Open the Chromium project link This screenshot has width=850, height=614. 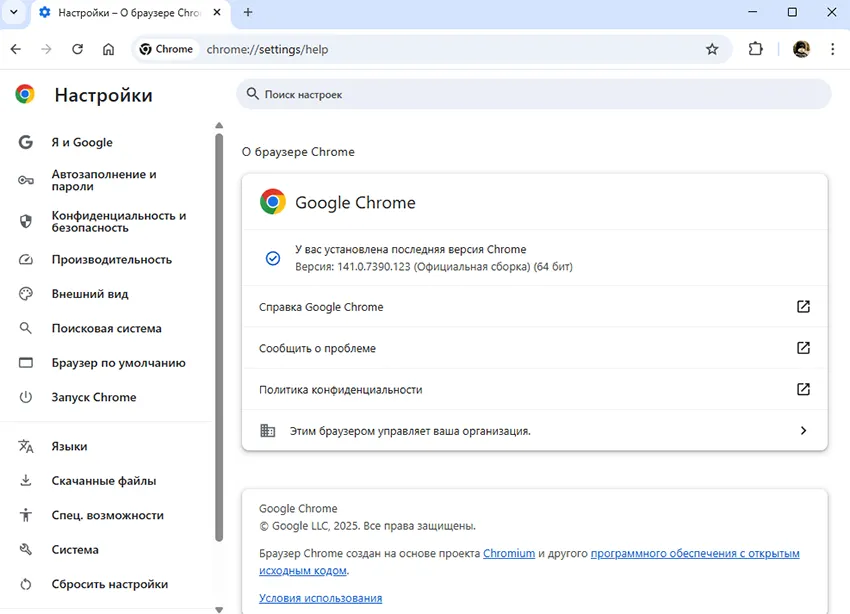[509, 552]
